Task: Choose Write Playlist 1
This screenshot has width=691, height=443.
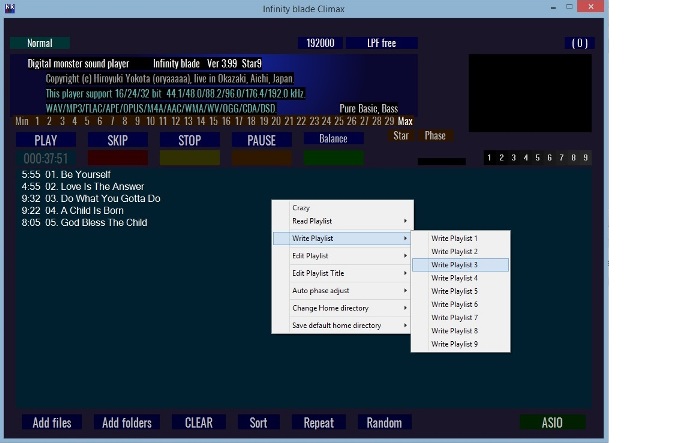Action: tap(461, 238)
